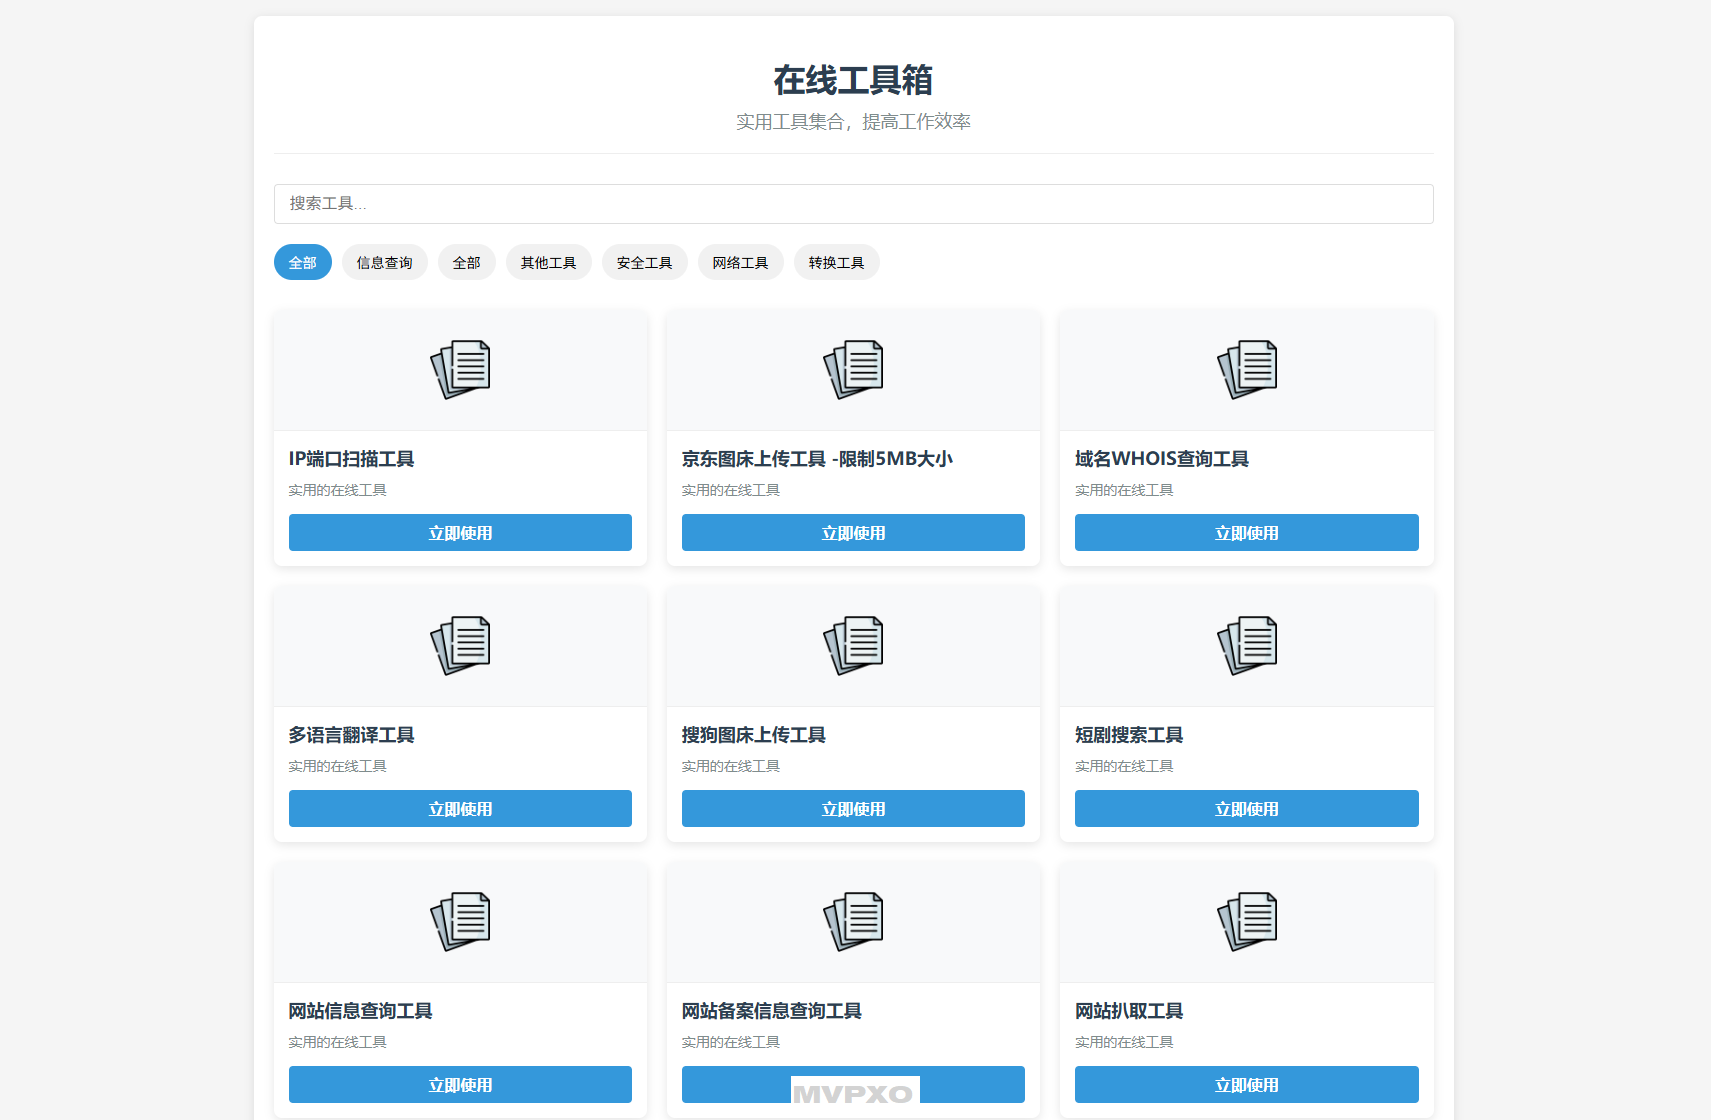Viewport: 1711px width, 1120px height.
Task: Click the subtitle 实用工具集合，提高工作效率
Action: pyautogui.click(x=853, y=122)
